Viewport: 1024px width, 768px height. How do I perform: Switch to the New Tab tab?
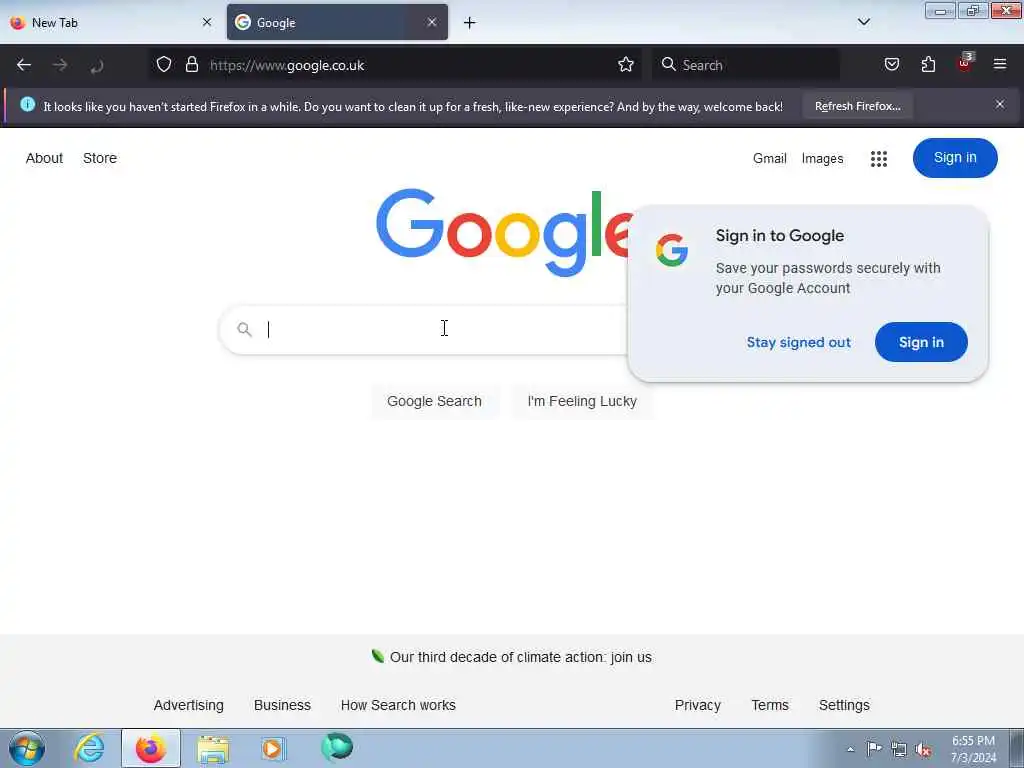[110, 22]
